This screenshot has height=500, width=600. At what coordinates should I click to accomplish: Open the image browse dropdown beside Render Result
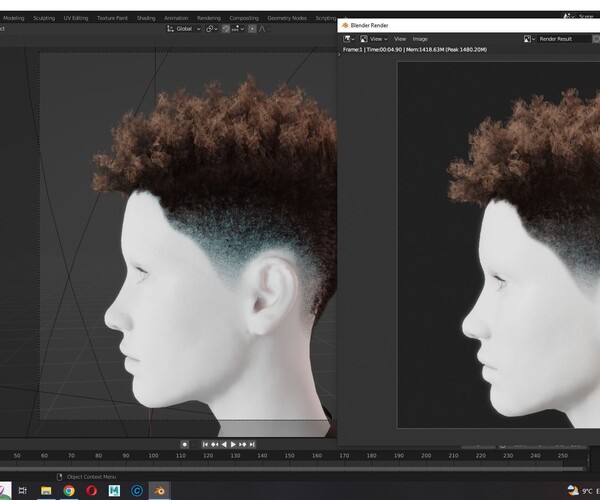point(529,39)
